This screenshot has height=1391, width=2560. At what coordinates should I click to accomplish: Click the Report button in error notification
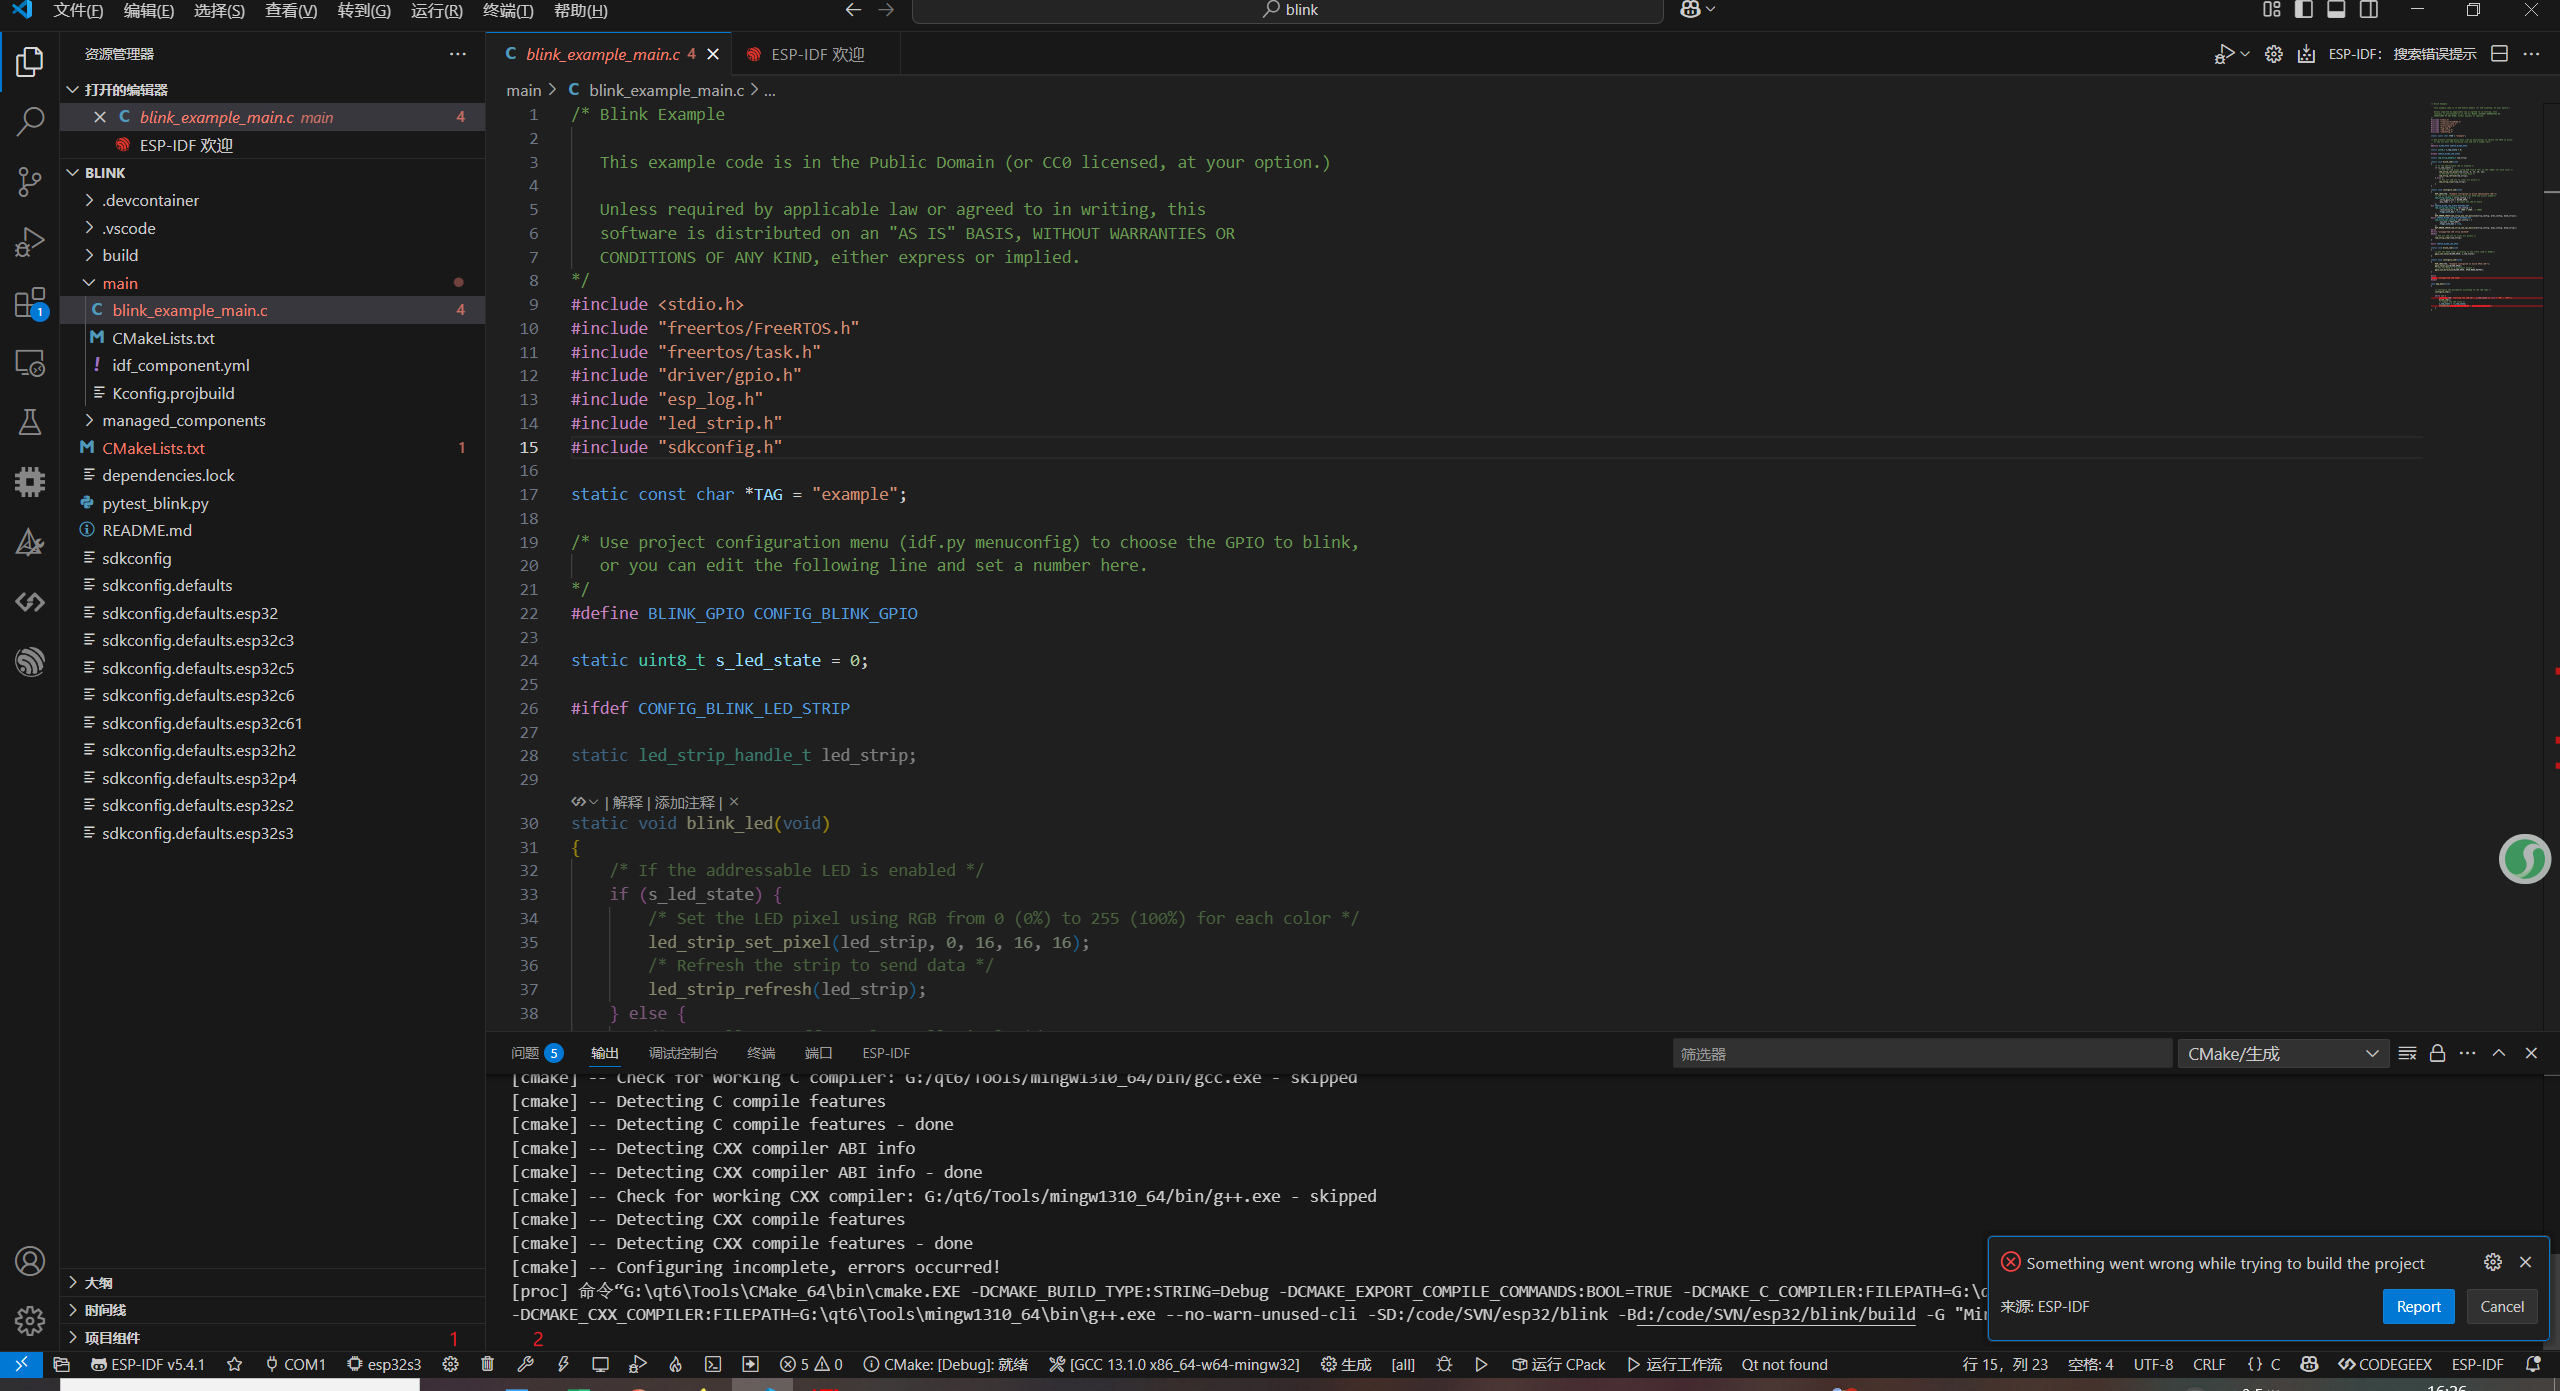point(2418,1306)
